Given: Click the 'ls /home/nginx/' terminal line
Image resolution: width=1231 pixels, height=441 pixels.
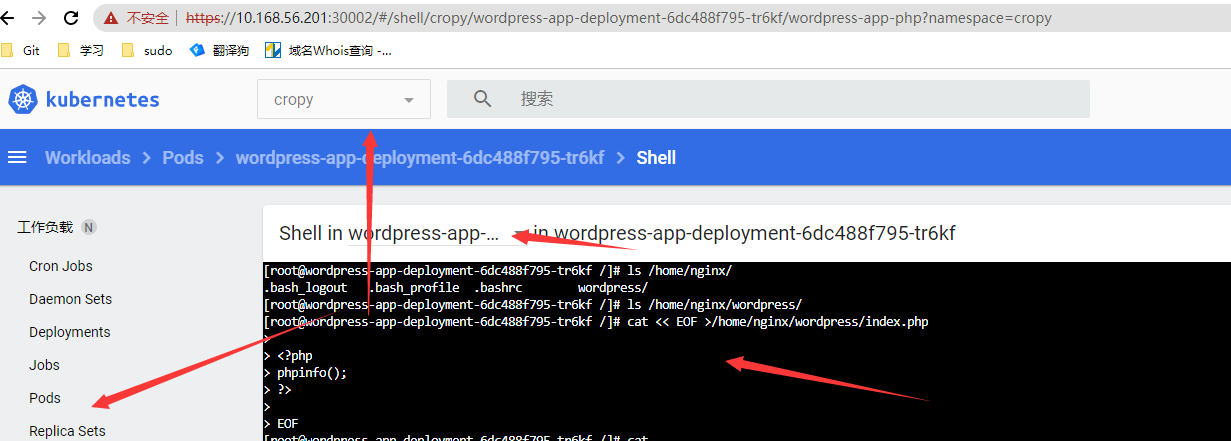Looking at the screenshot, I should [x=498, y=271].
